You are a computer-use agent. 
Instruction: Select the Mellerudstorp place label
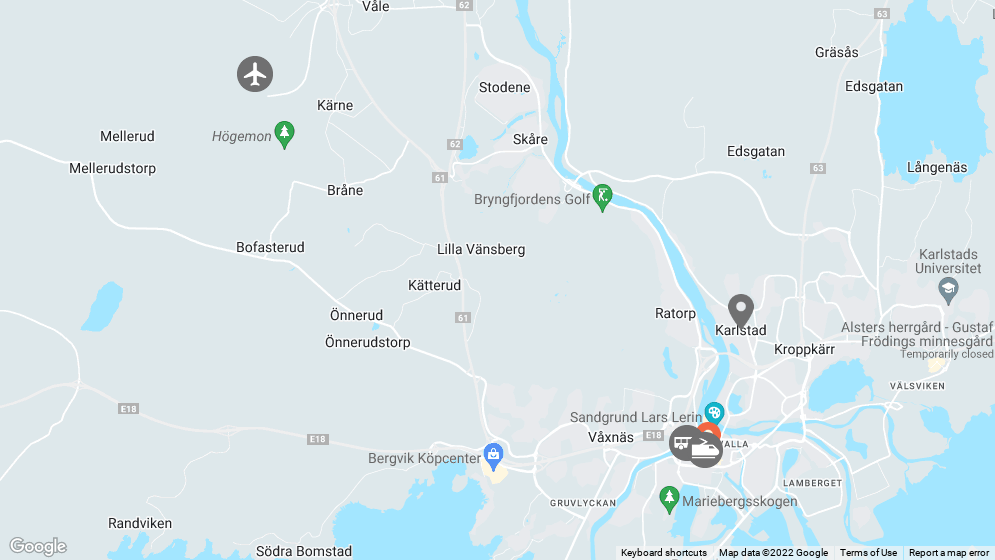[112, 169]
